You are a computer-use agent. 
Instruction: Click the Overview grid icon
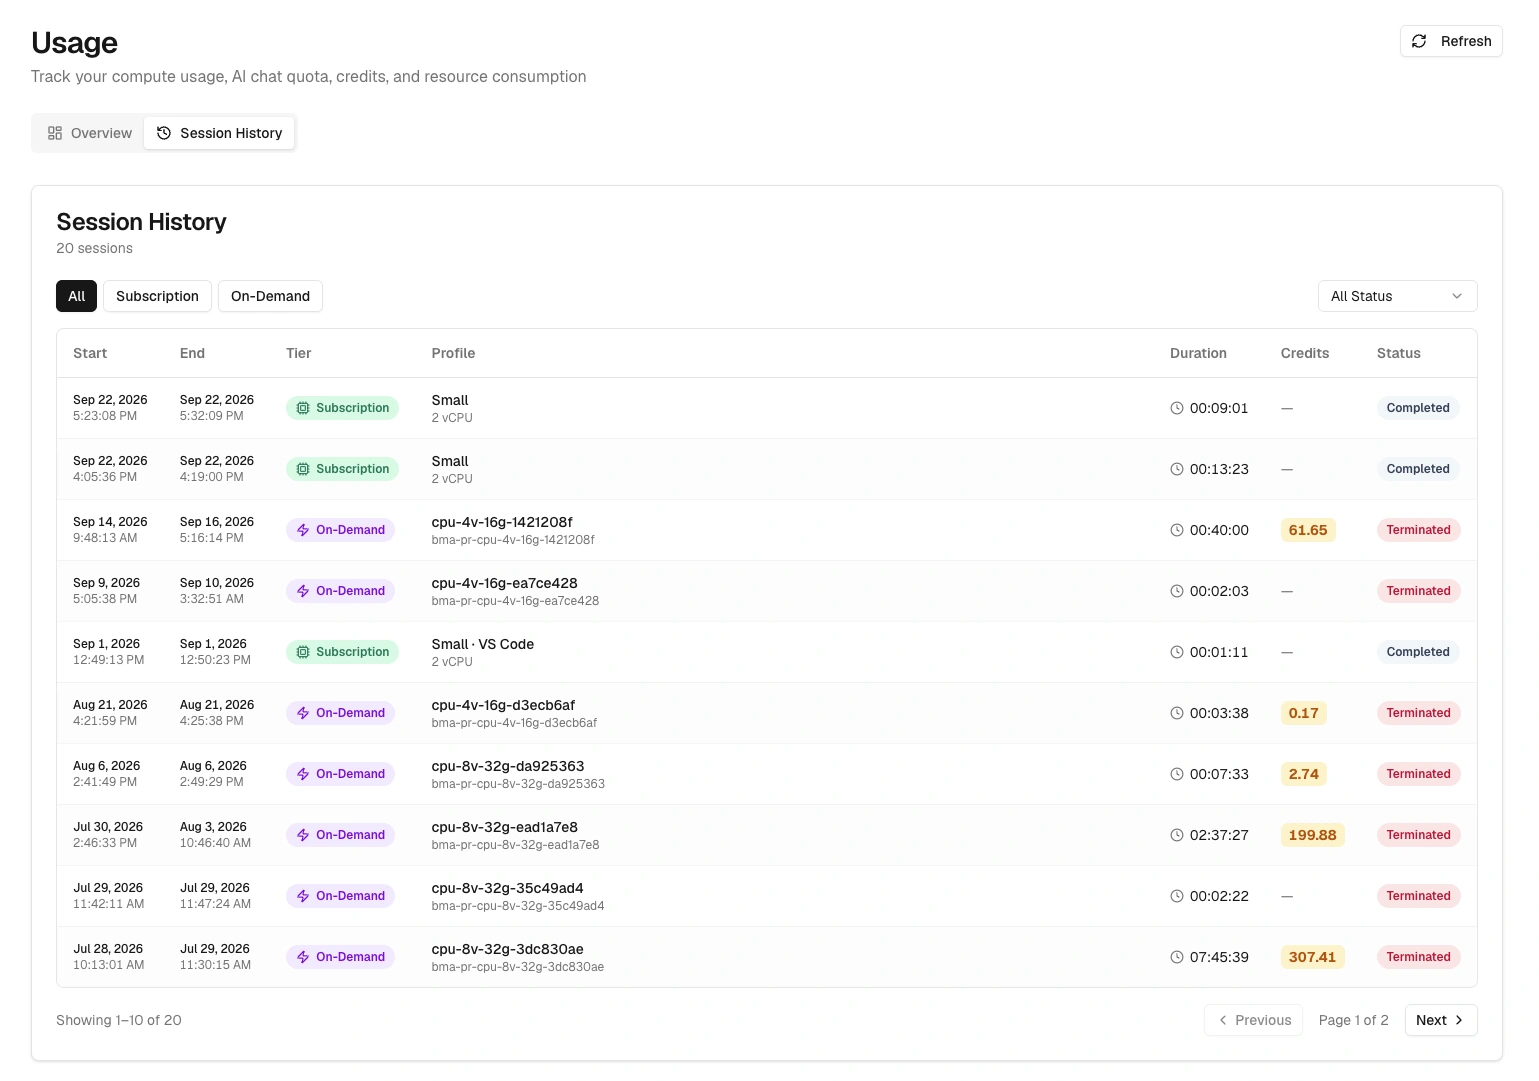[x=55, y=133]
